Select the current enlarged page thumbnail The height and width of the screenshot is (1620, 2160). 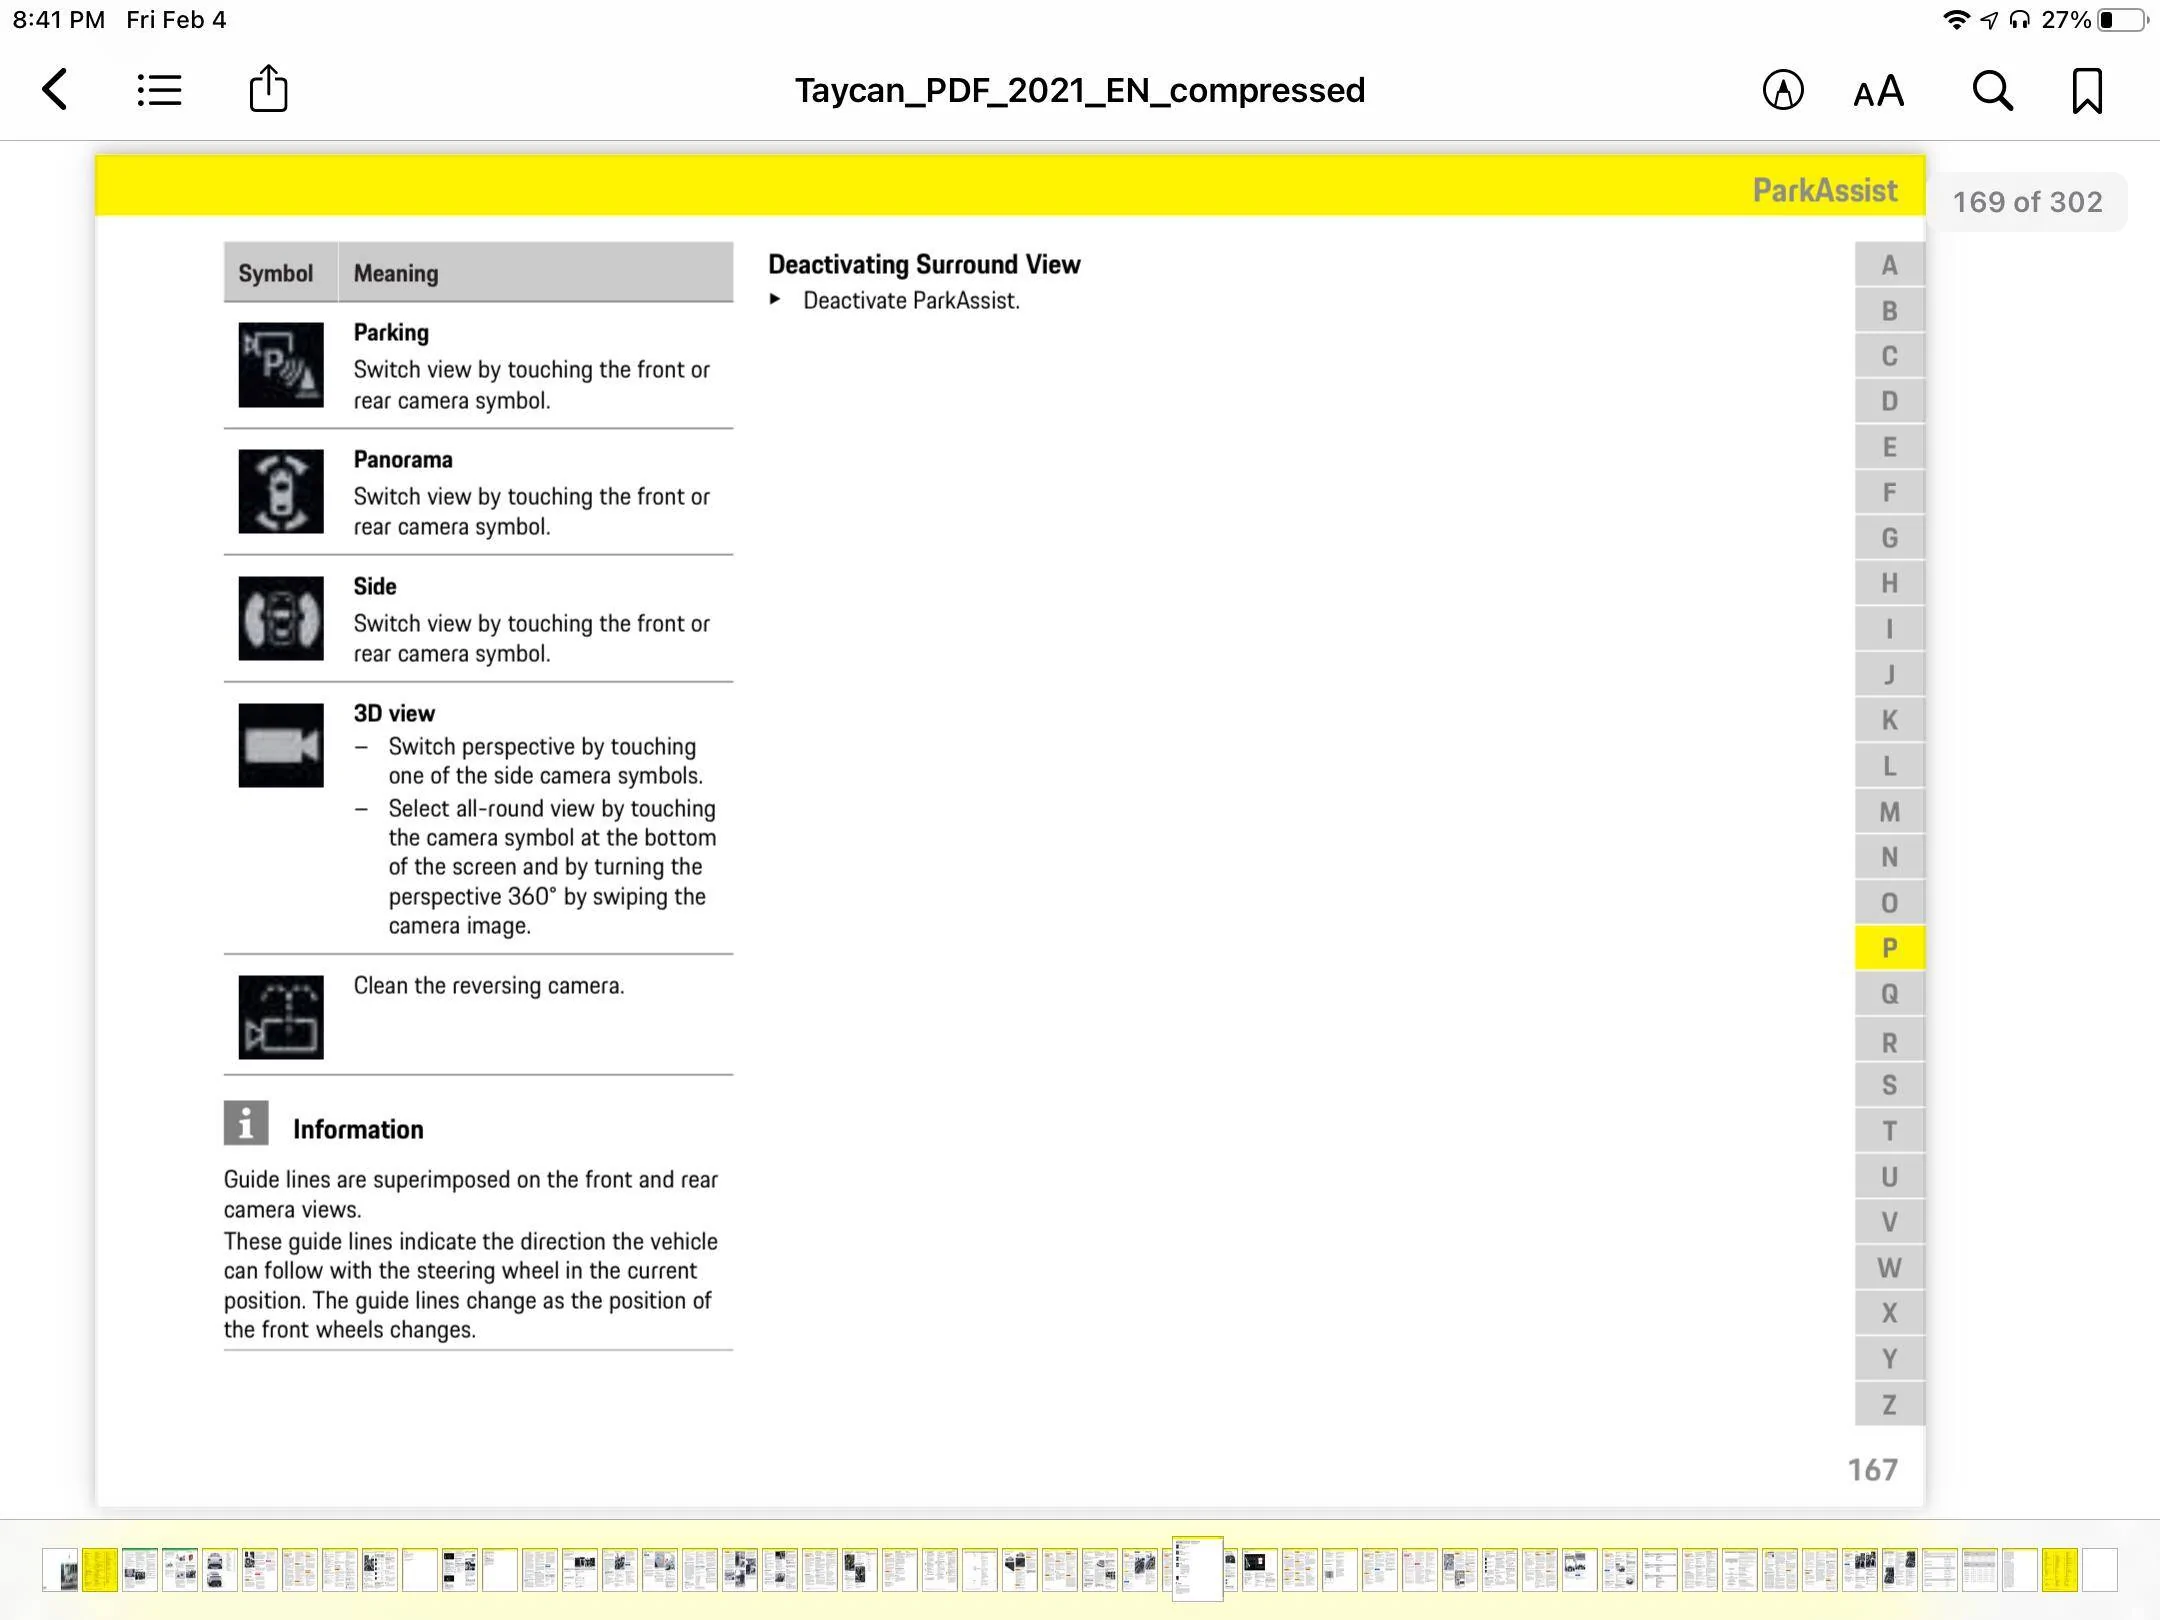[x=1198, y=1569]
